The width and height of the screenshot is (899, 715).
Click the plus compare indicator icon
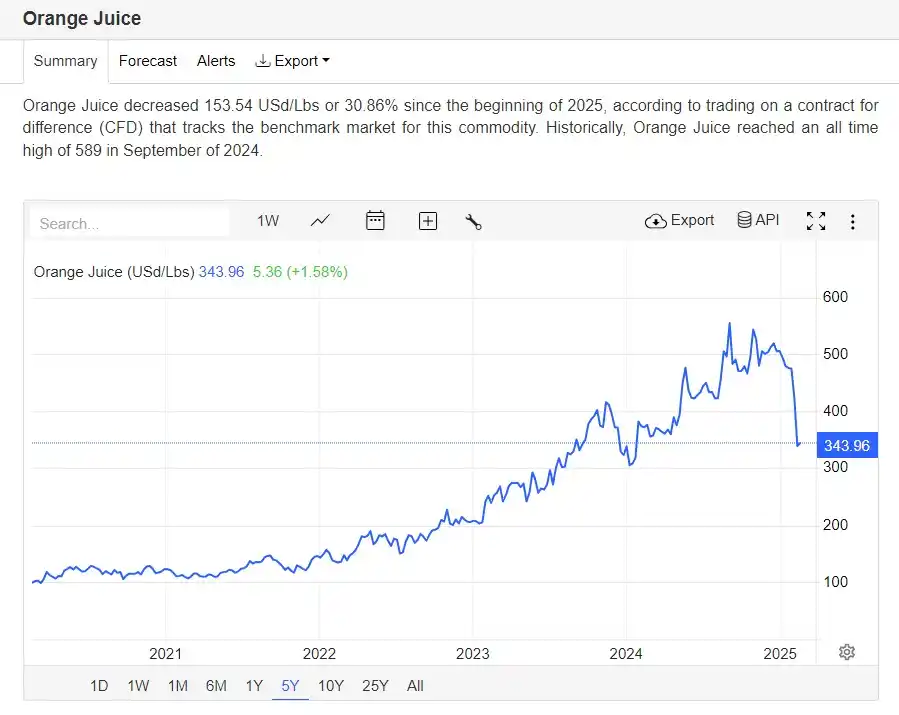pos(428,221)
